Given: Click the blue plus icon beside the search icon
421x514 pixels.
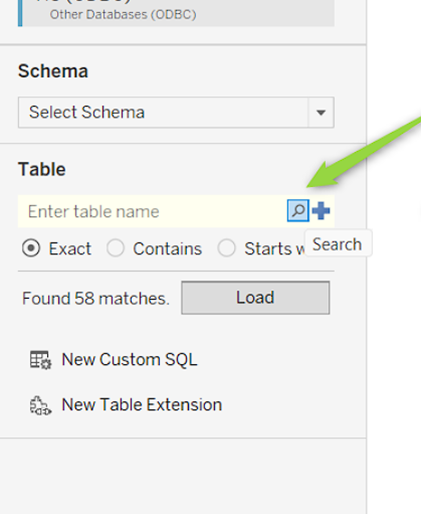Looking at the screenshot, I should pyautogui.click(x=321, y=211).
